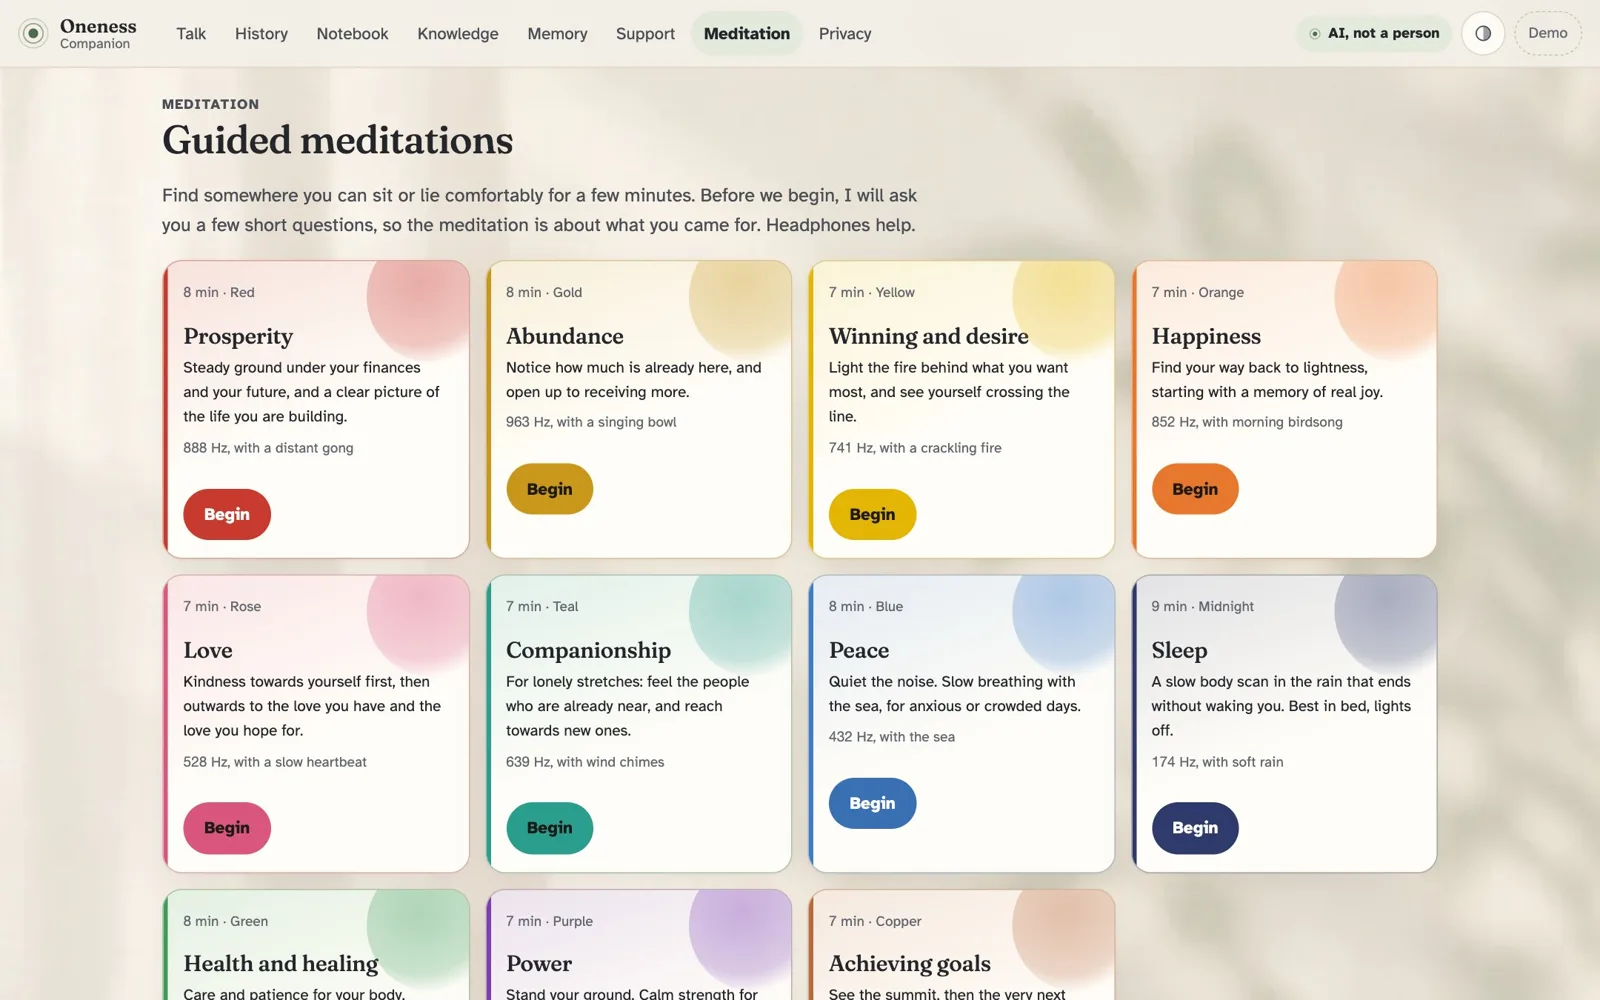The width and height of the screenshot is (1600, 1000).
Task: Click the '888 Hz, with a distant gong' text
Action: (268, 448)
